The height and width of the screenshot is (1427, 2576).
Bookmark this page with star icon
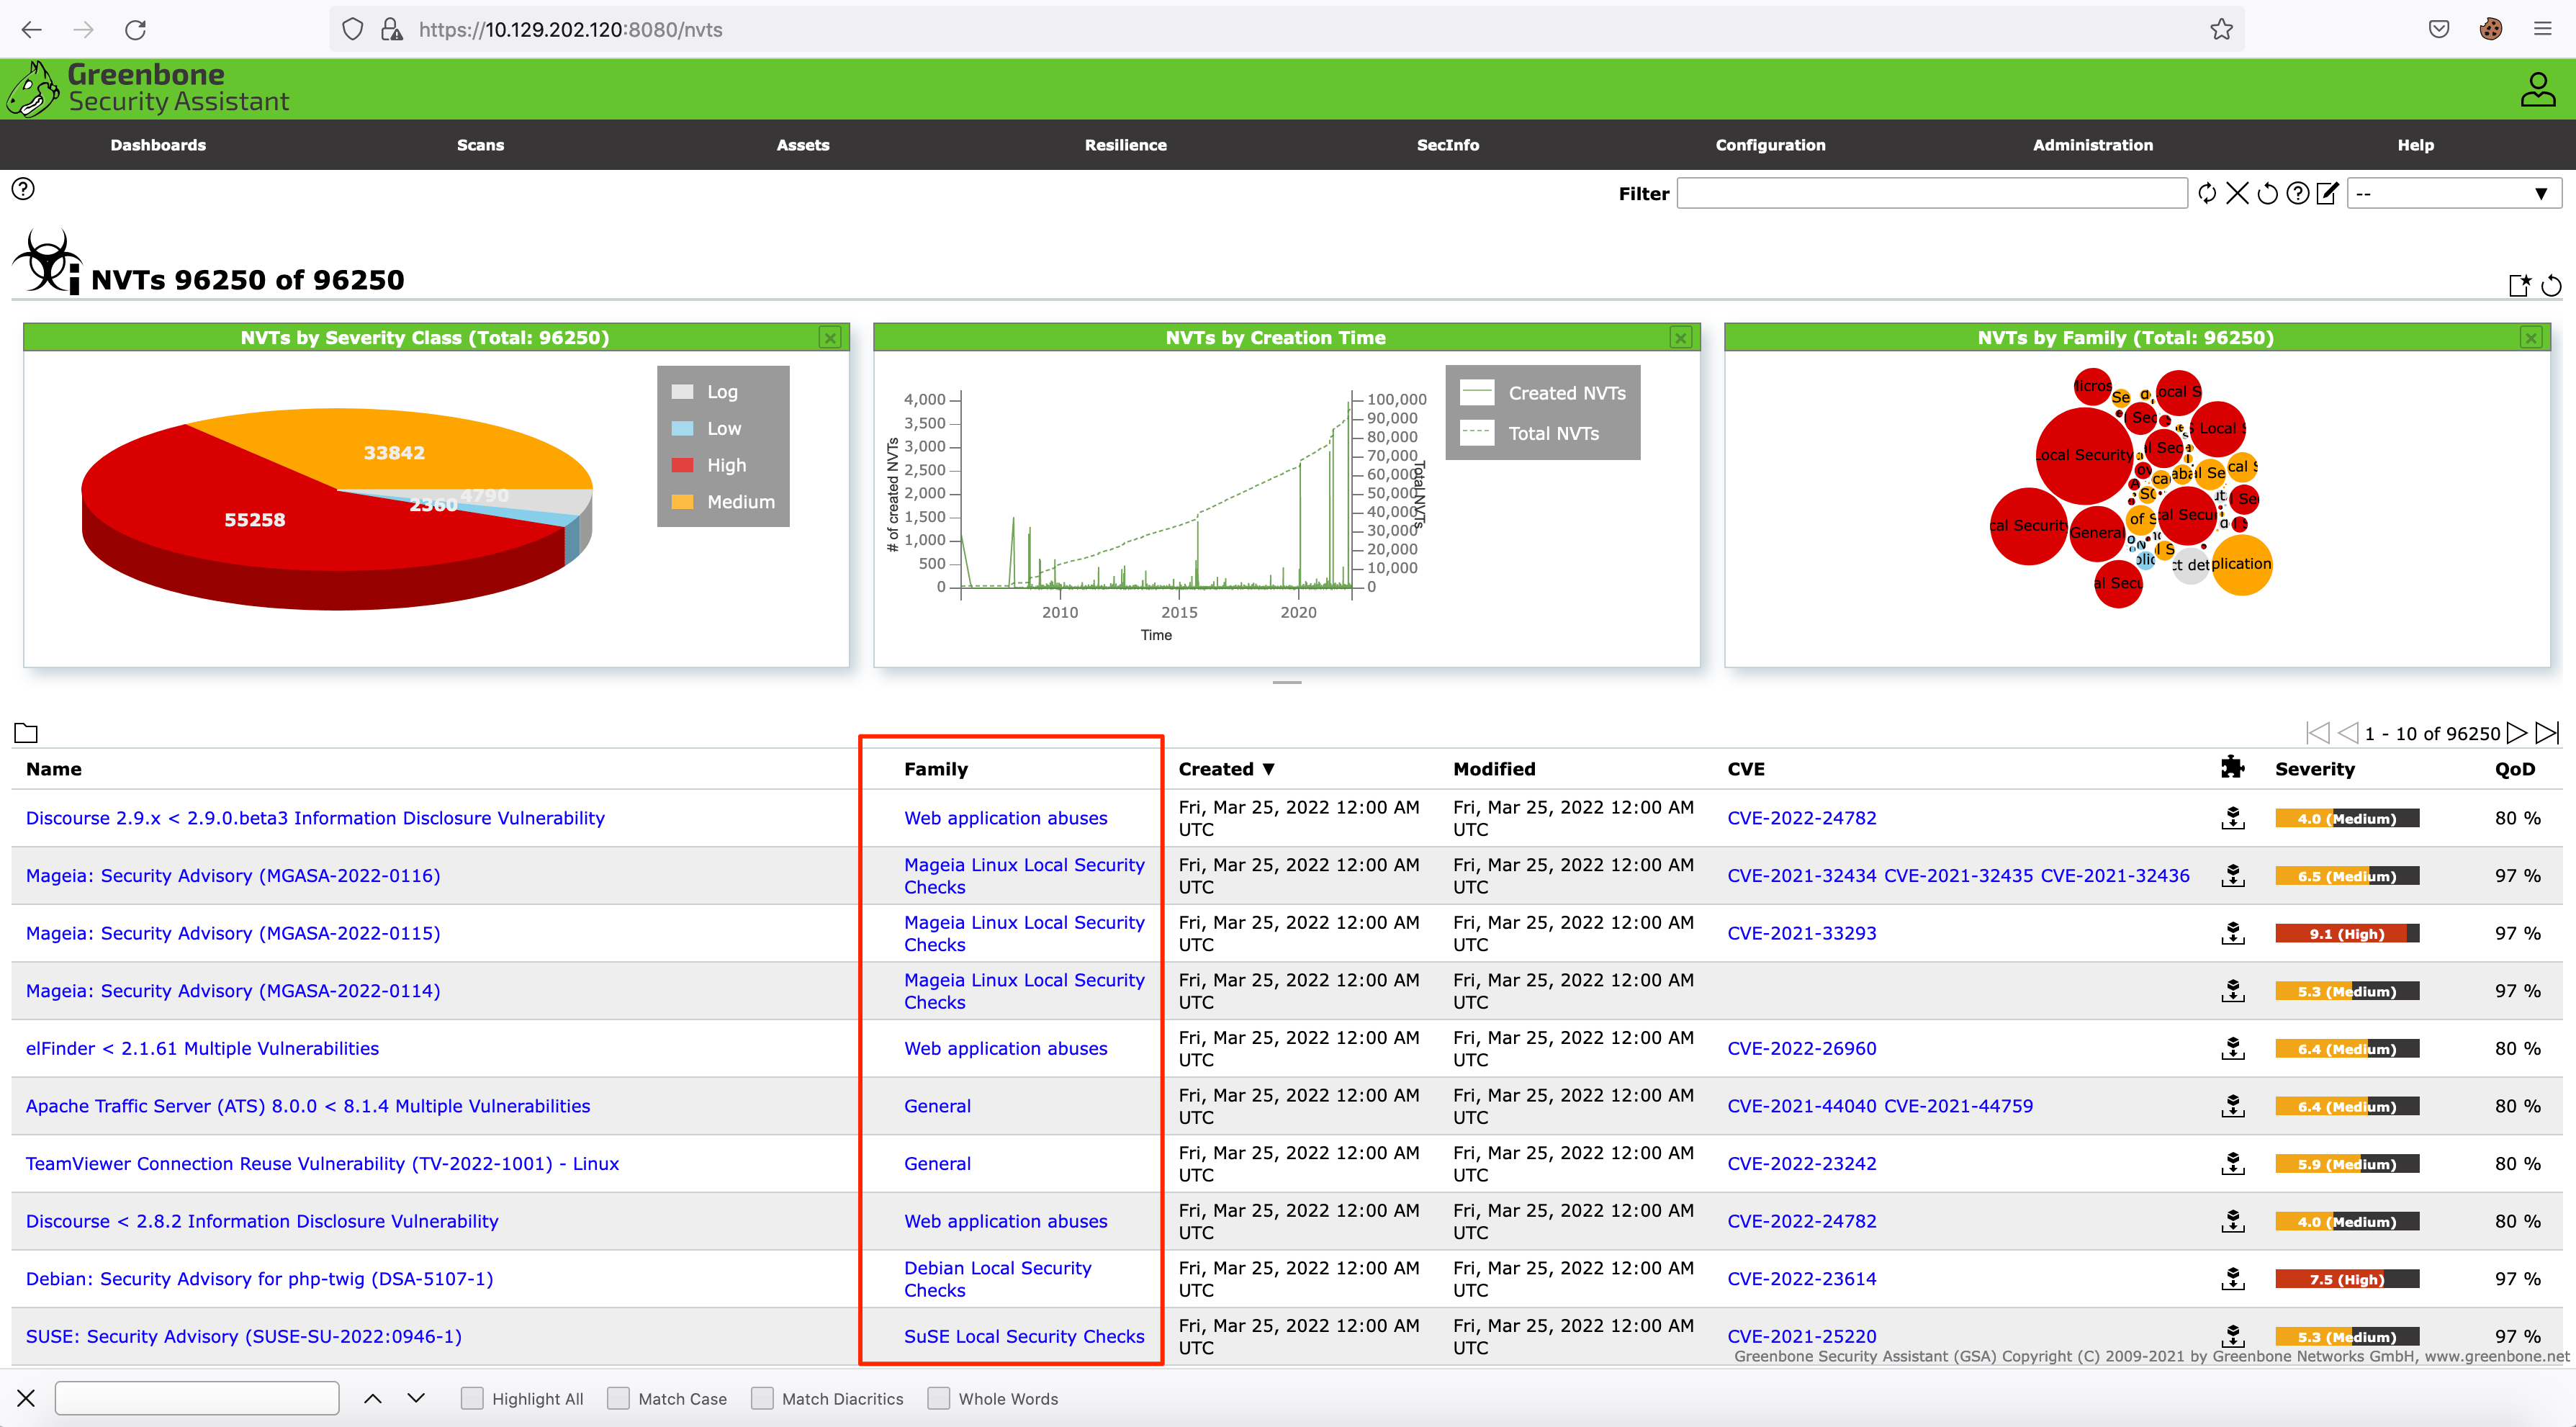tap(2221, 29)
